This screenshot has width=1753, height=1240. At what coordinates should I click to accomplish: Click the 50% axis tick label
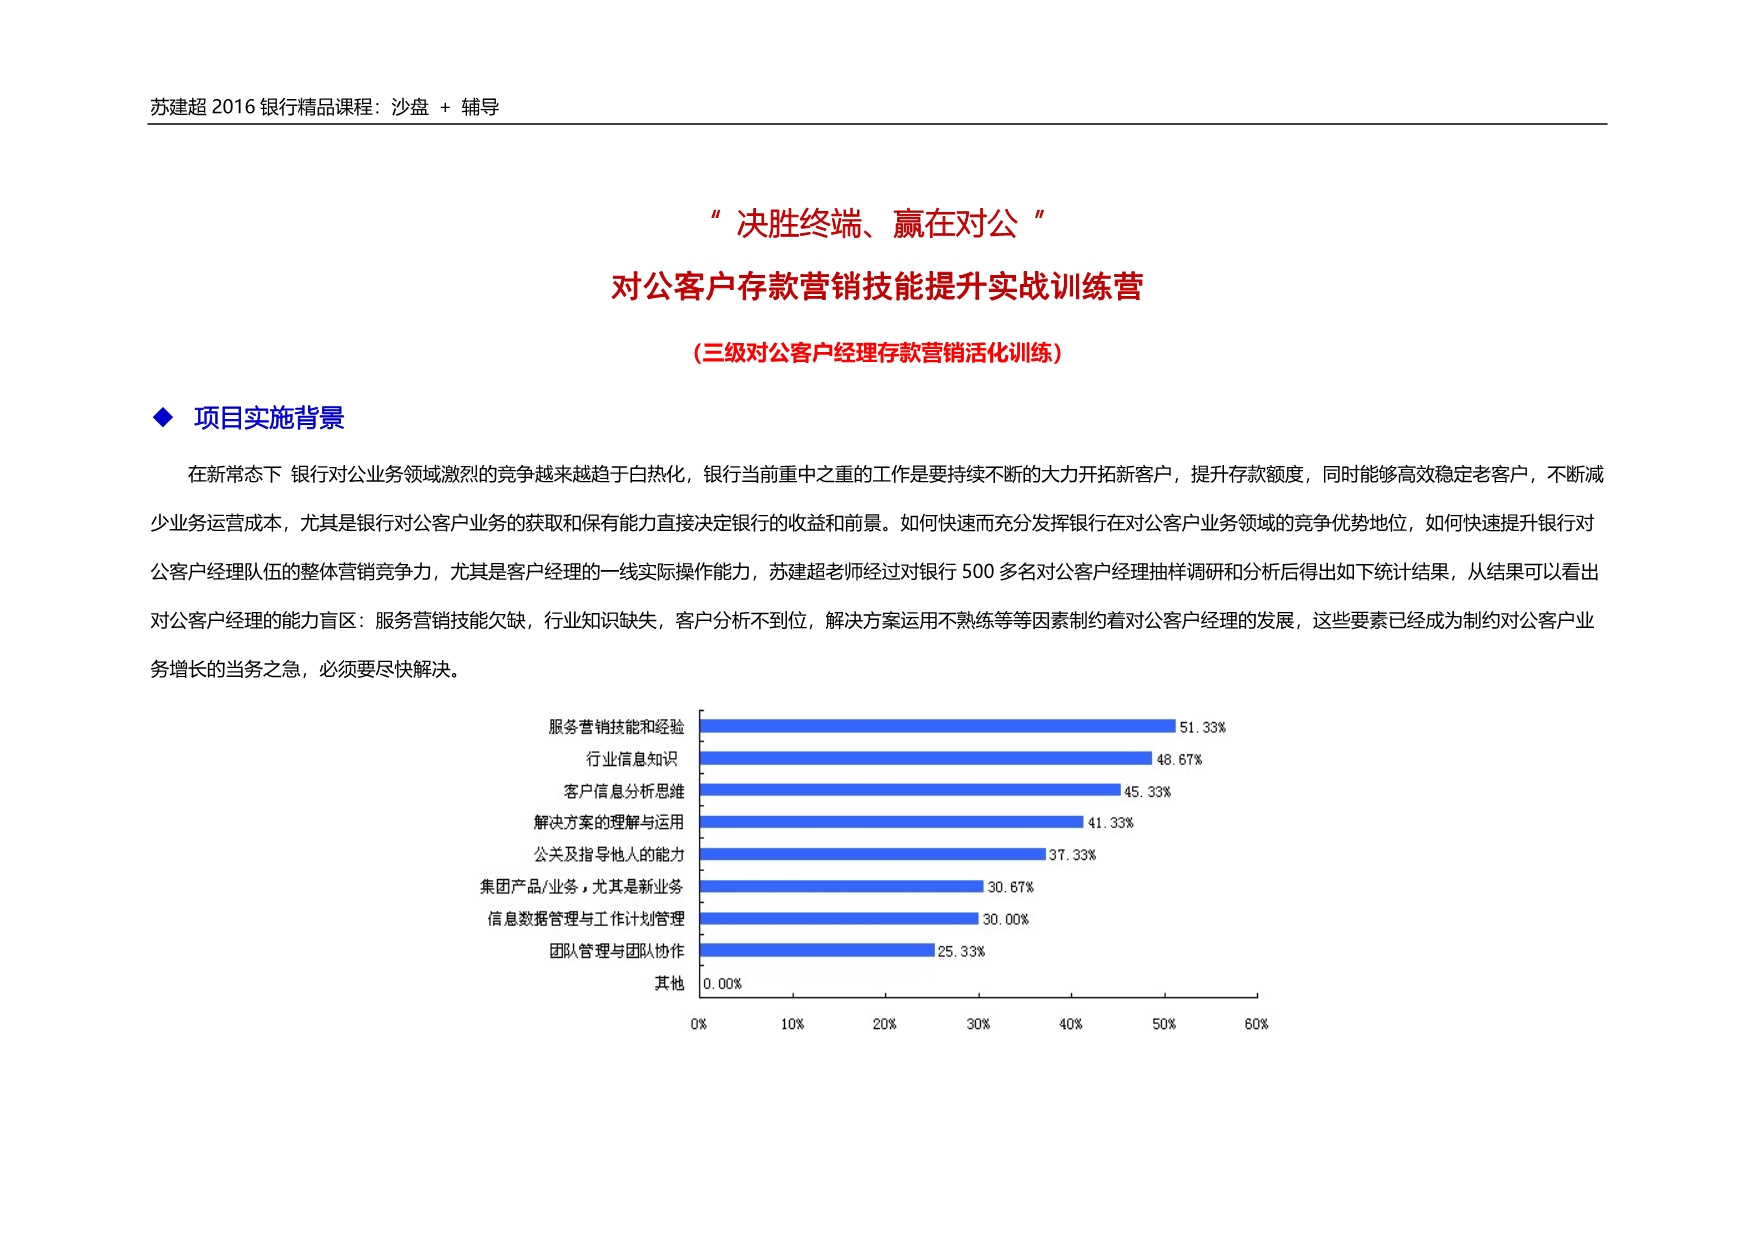point(1164,1024)
